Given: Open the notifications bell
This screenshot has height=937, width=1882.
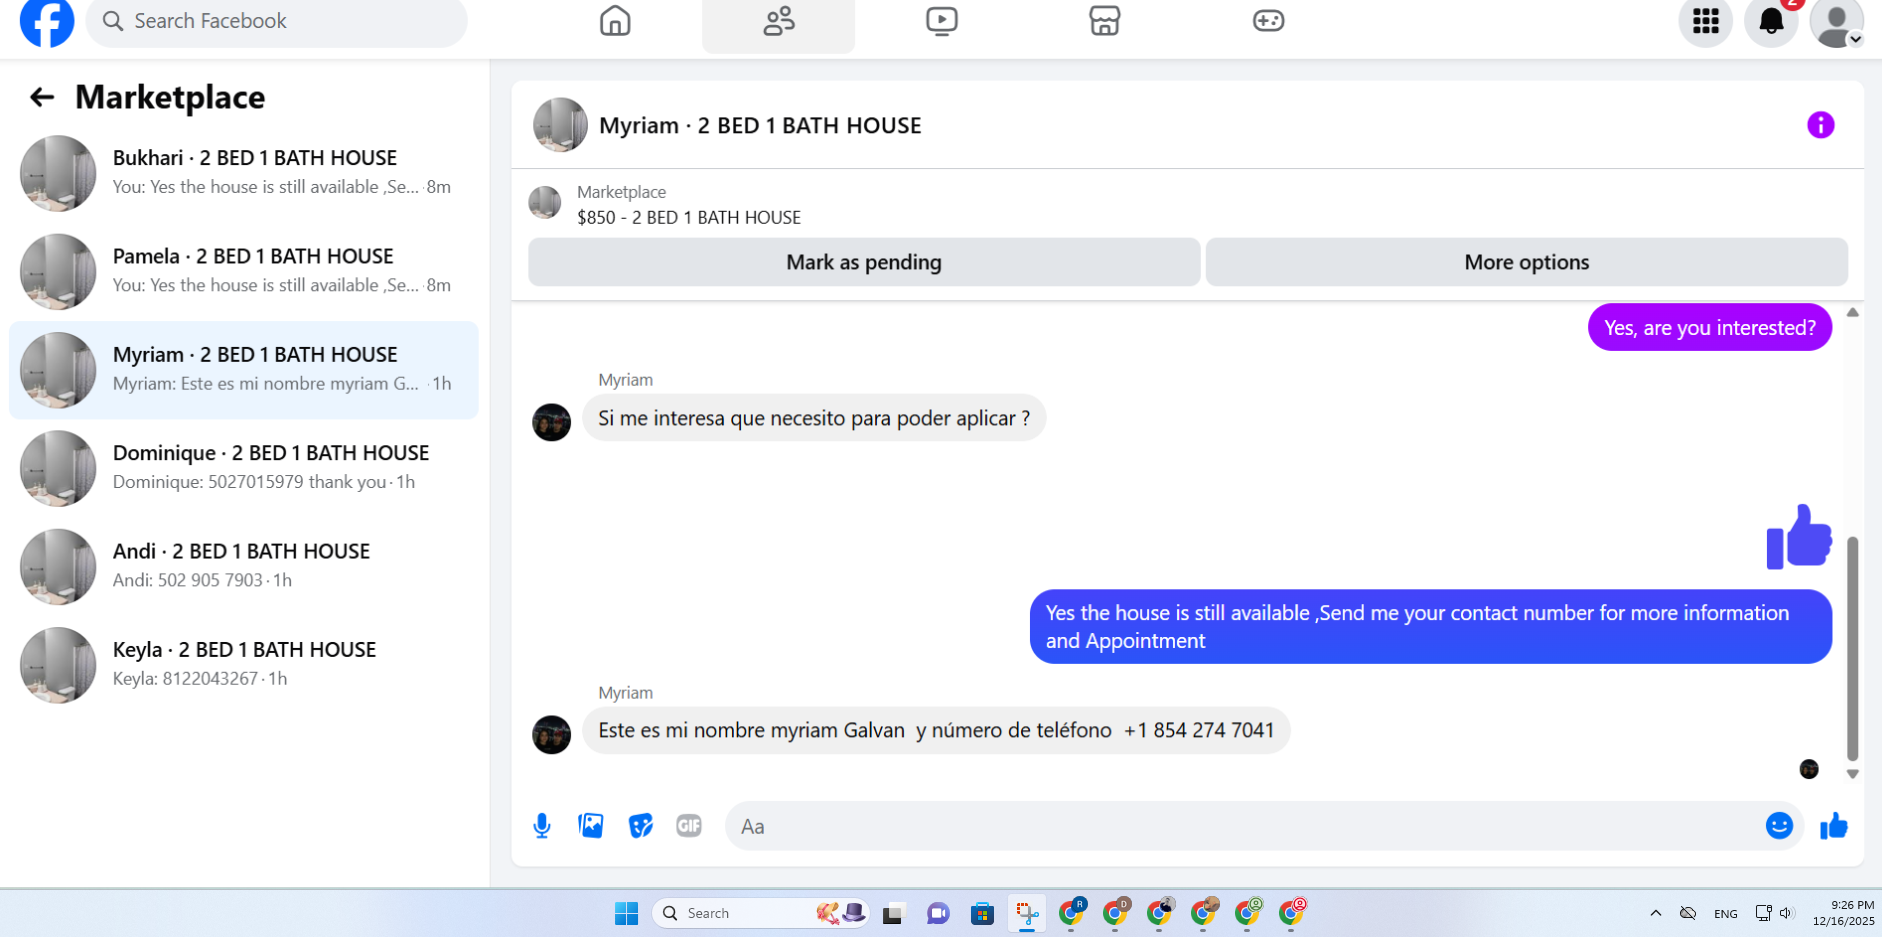Looking at the screenshot, I should (1771, 21).
